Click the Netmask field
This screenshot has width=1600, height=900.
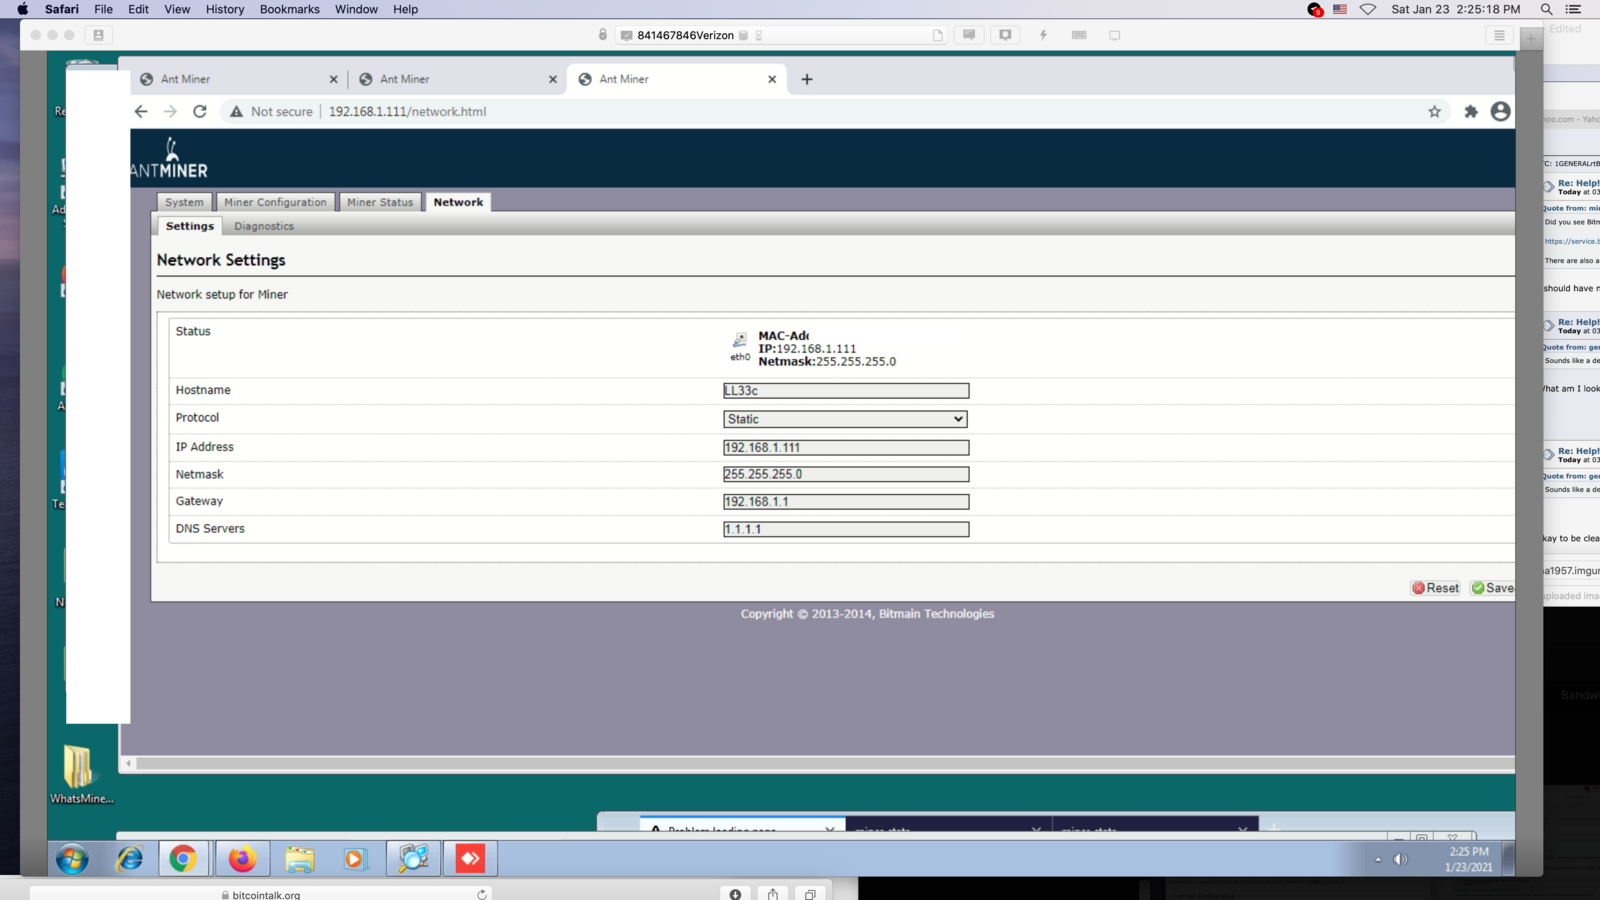[x=846, y=474]
